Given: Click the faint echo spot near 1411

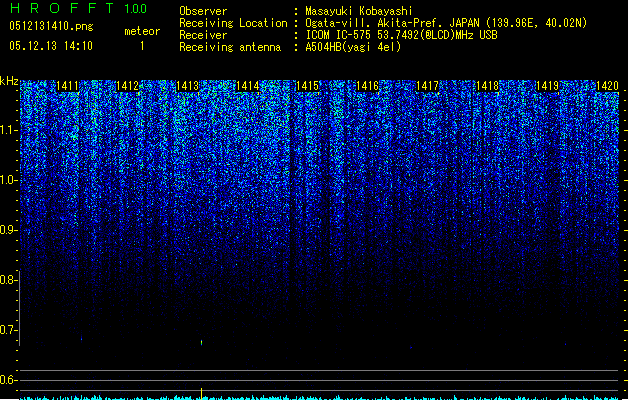Looking at the screenshot, I should point(81,338).
